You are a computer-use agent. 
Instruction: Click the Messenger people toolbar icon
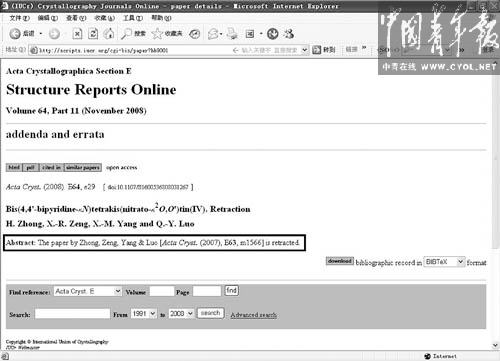click(x=289, y=34)
